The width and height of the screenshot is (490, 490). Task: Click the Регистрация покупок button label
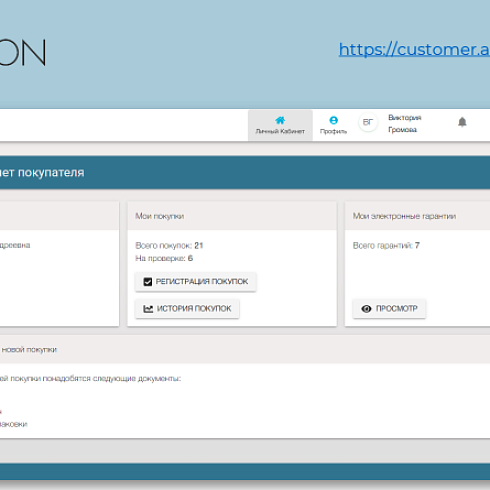click(202, 282)
